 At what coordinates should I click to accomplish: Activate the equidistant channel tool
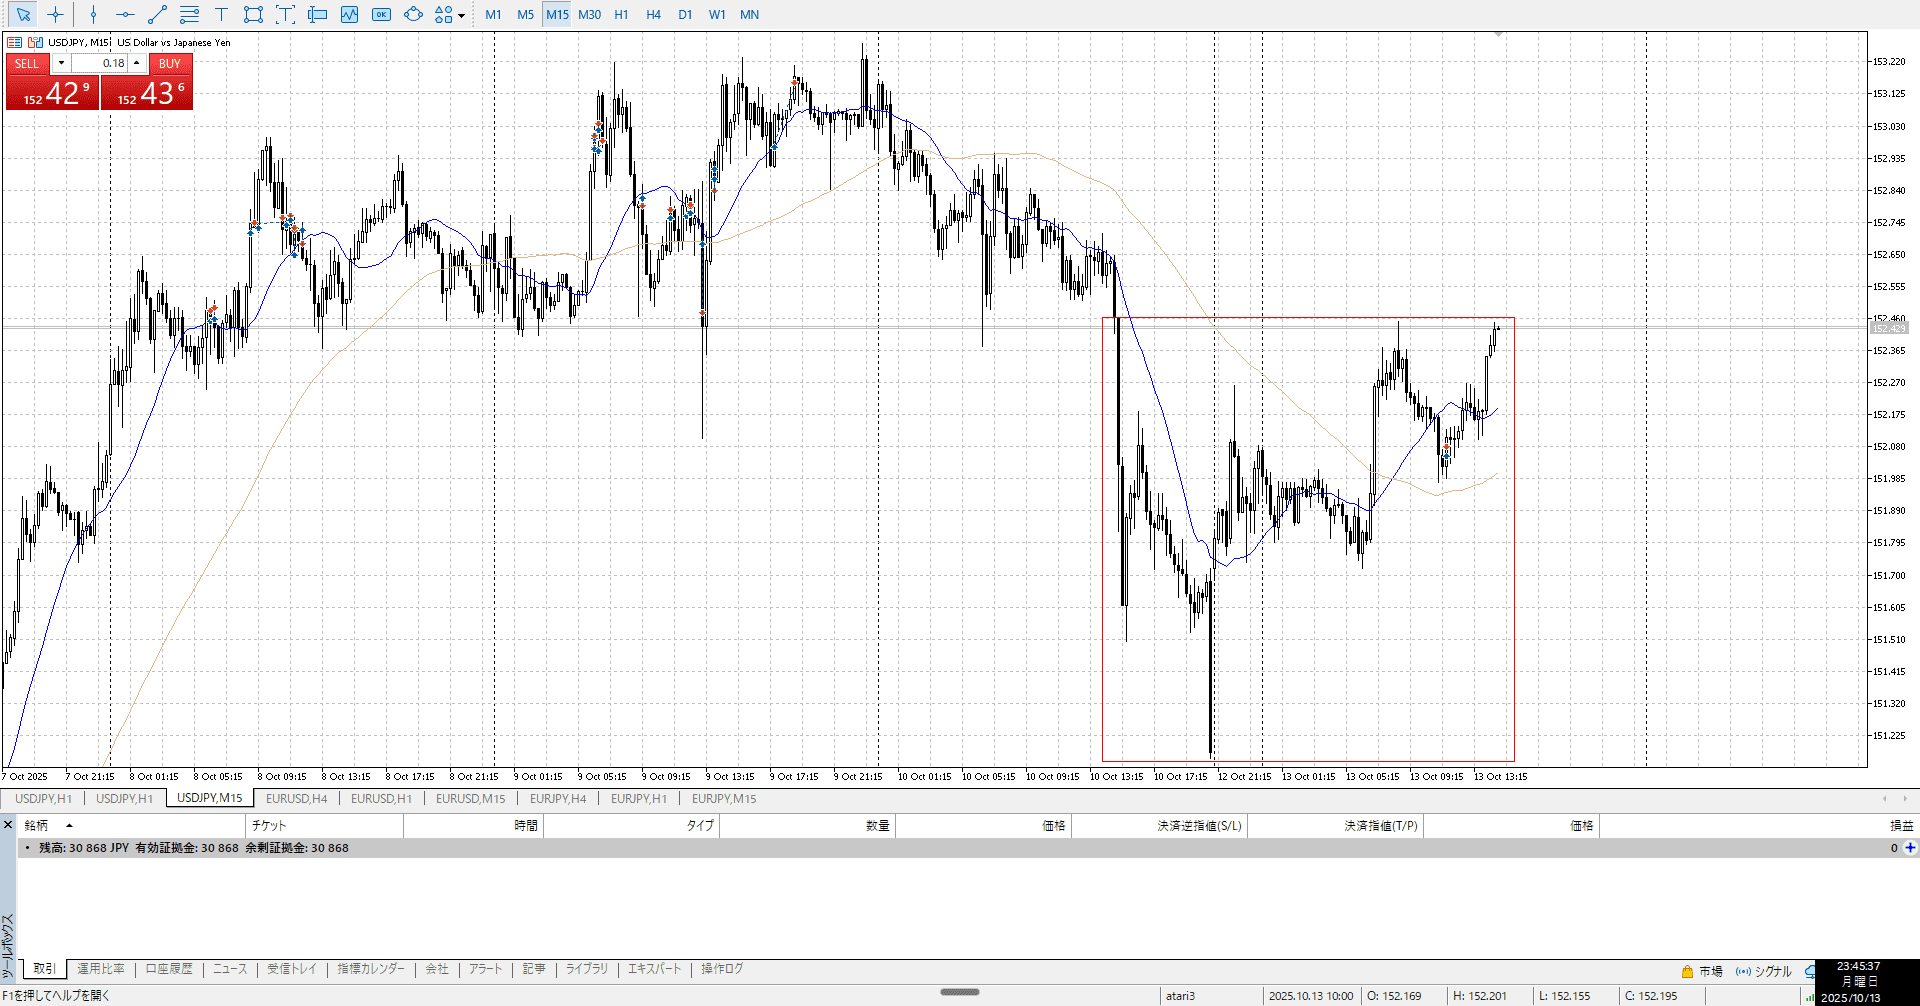[189, 14]
